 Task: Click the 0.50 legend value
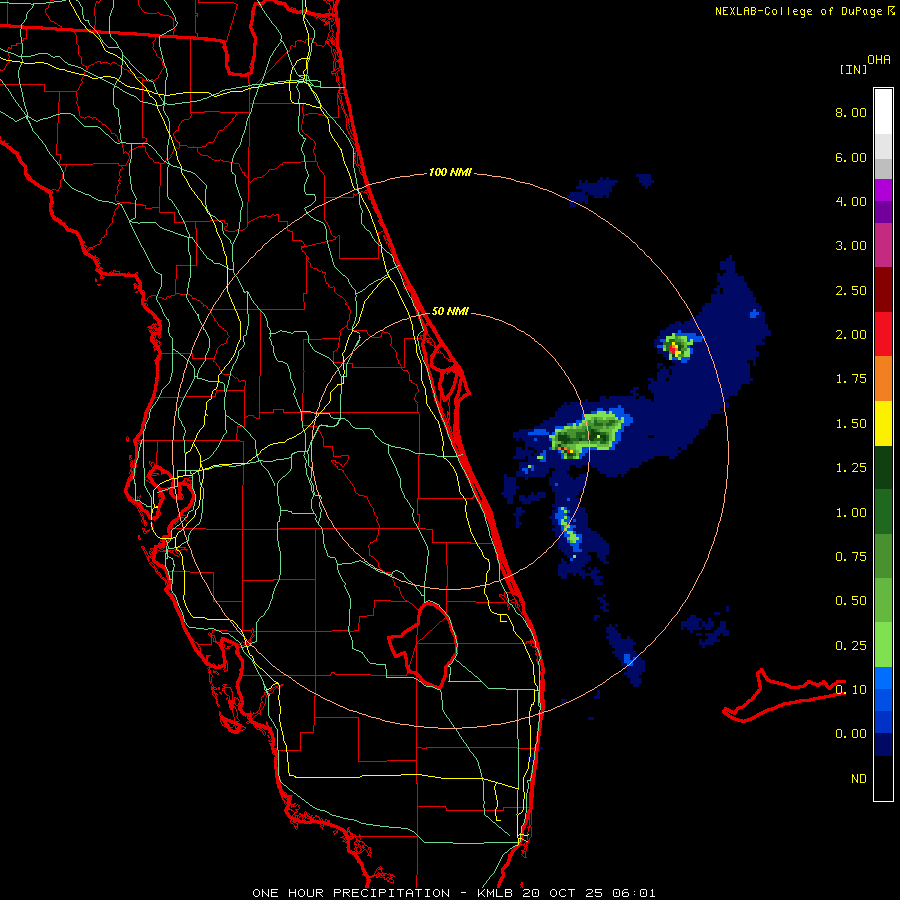851,601
